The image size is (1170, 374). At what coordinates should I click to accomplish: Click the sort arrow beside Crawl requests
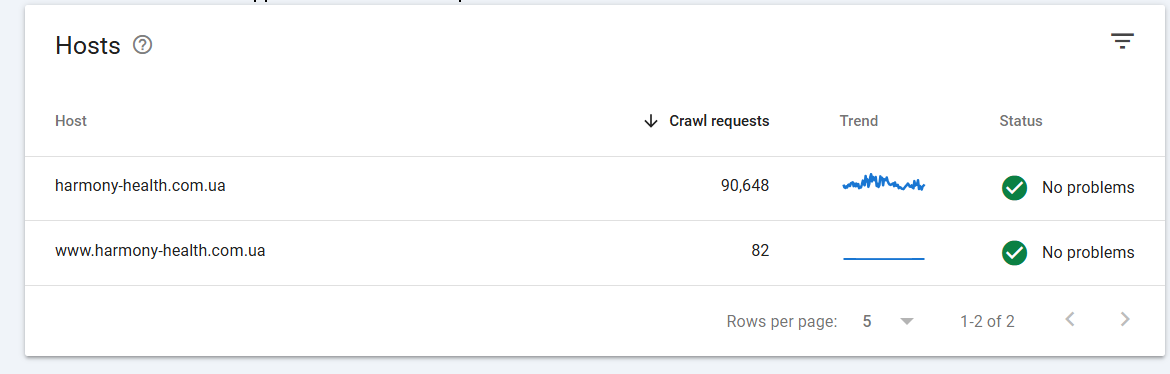651,121
